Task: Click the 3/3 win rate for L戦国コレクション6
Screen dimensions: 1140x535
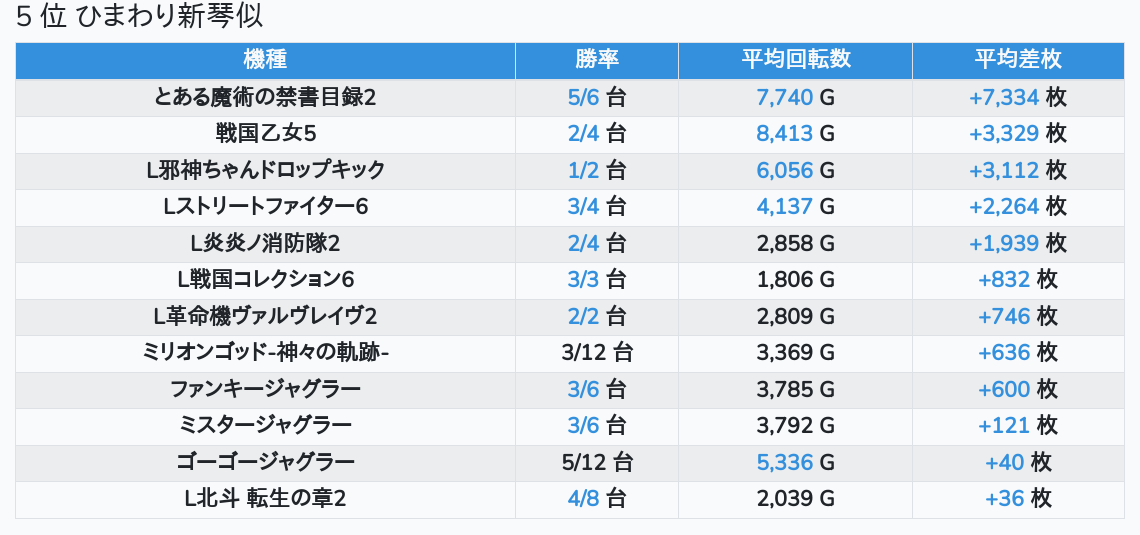Action: pos(583,280)
